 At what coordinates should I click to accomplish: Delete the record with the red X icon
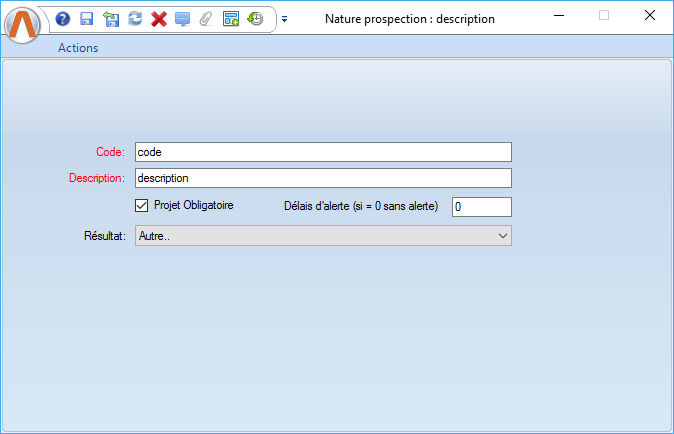click(158, 19)
